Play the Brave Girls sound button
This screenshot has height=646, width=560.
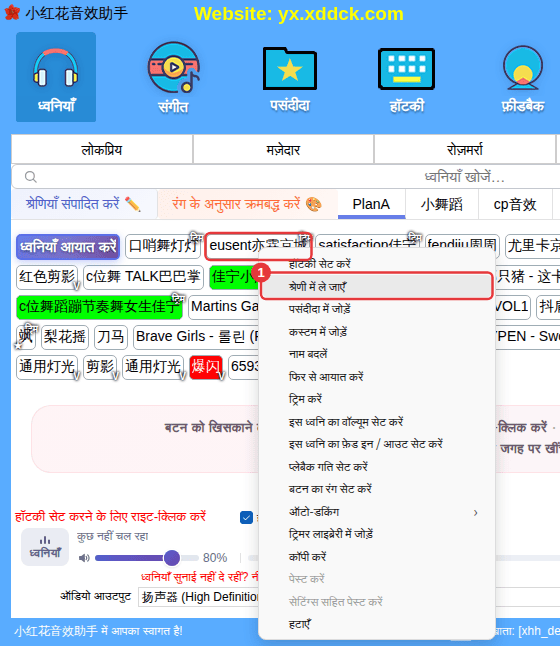[196, 337]
